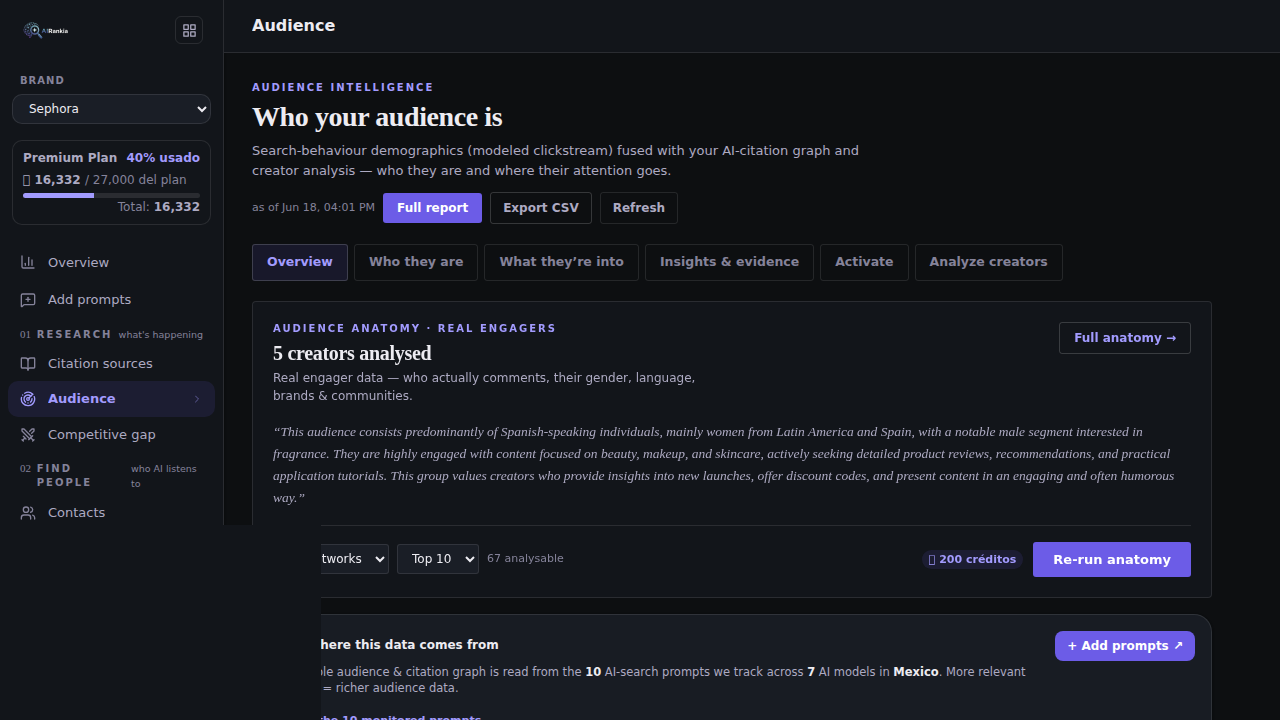
Task: Switch to Who they are tab
Action: tap(416, 262)
